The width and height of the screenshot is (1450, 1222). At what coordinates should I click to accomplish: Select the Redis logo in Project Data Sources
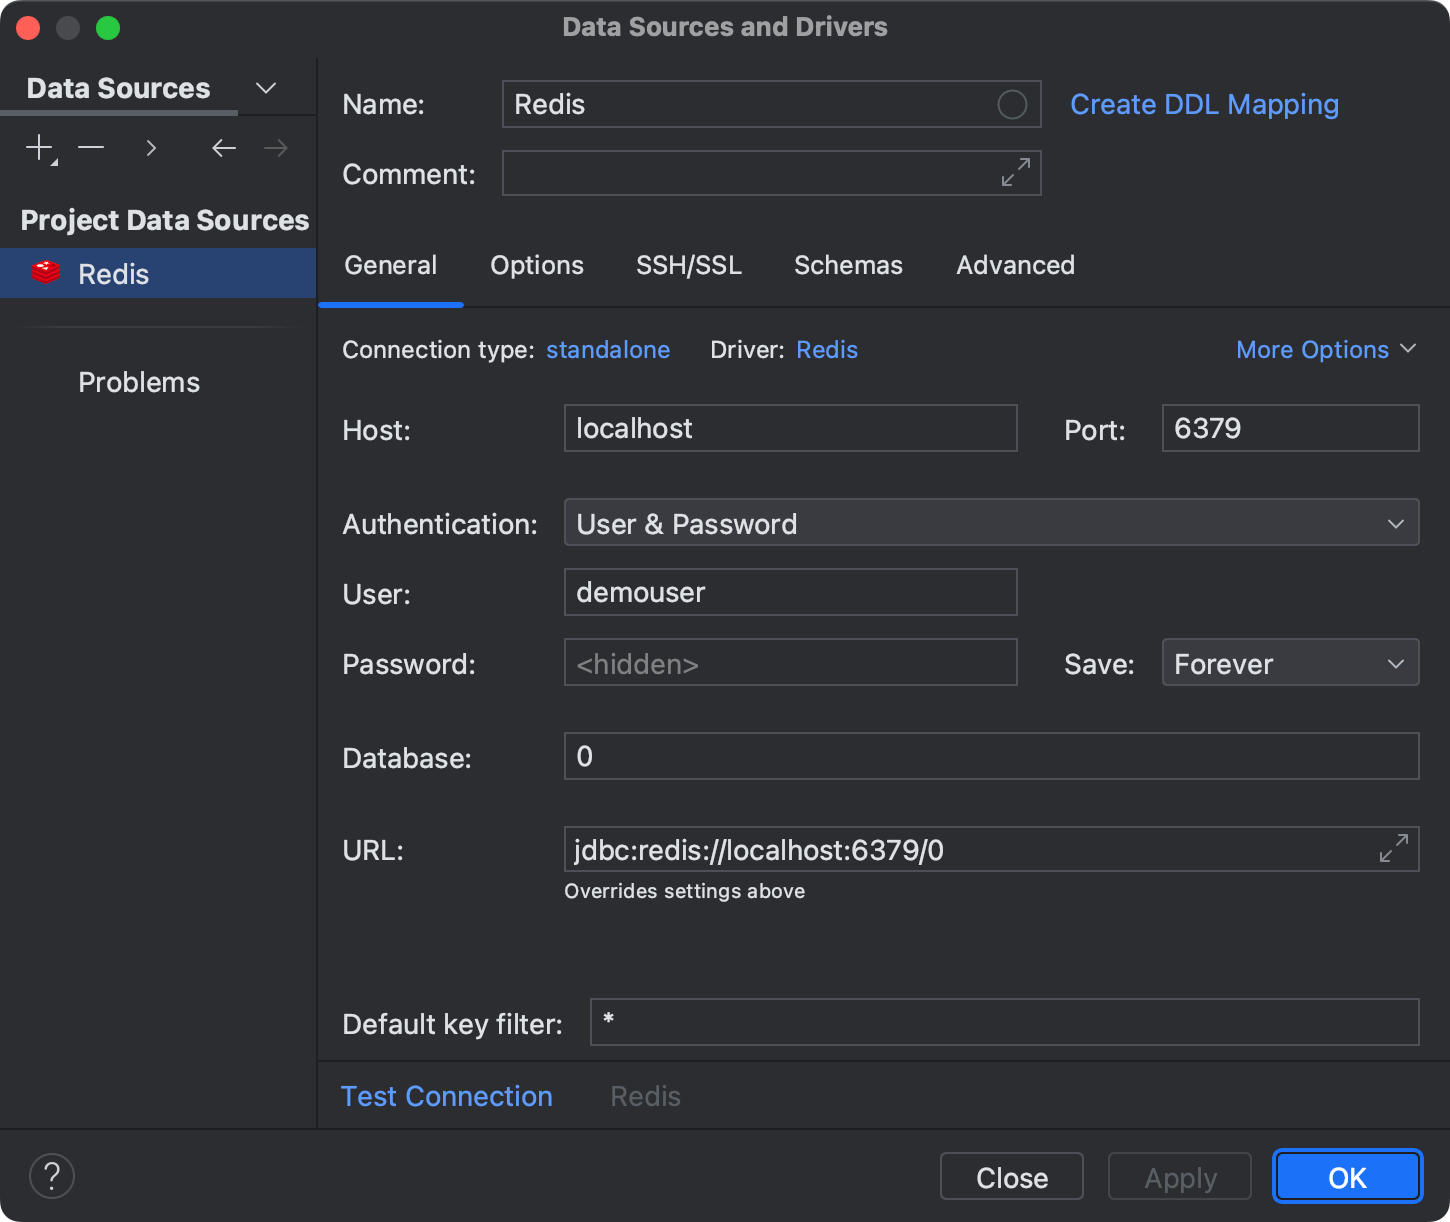tap(46, 272)
